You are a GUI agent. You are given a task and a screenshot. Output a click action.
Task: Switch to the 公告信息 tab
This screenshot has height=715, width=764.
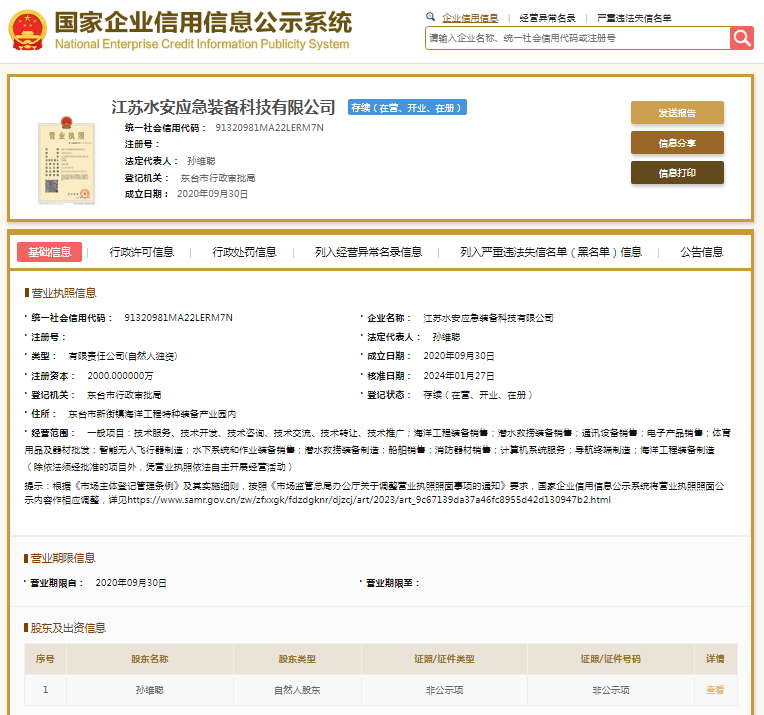pos(701,252)
